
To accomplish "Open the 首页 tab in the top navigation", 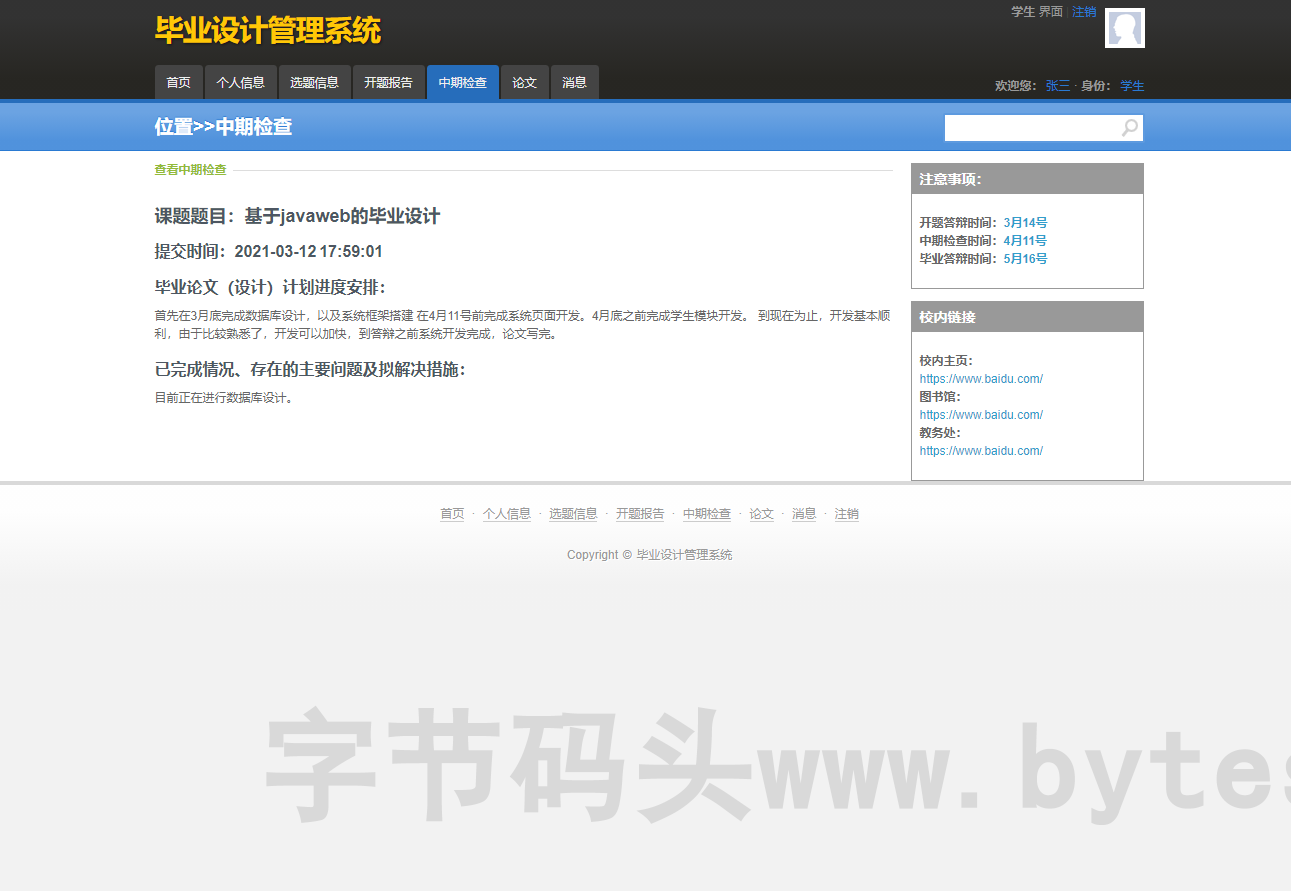I will point(179,82).
